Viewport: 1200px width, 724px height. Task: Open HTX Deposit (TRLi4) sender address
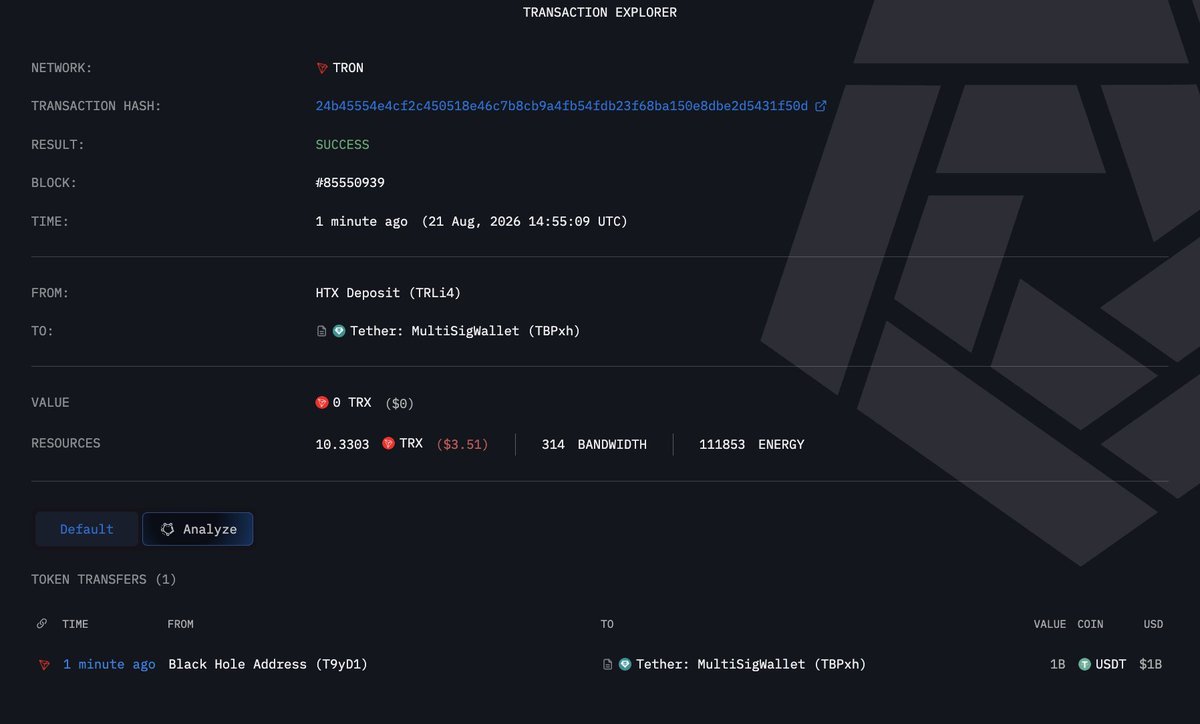click(388, 293)
